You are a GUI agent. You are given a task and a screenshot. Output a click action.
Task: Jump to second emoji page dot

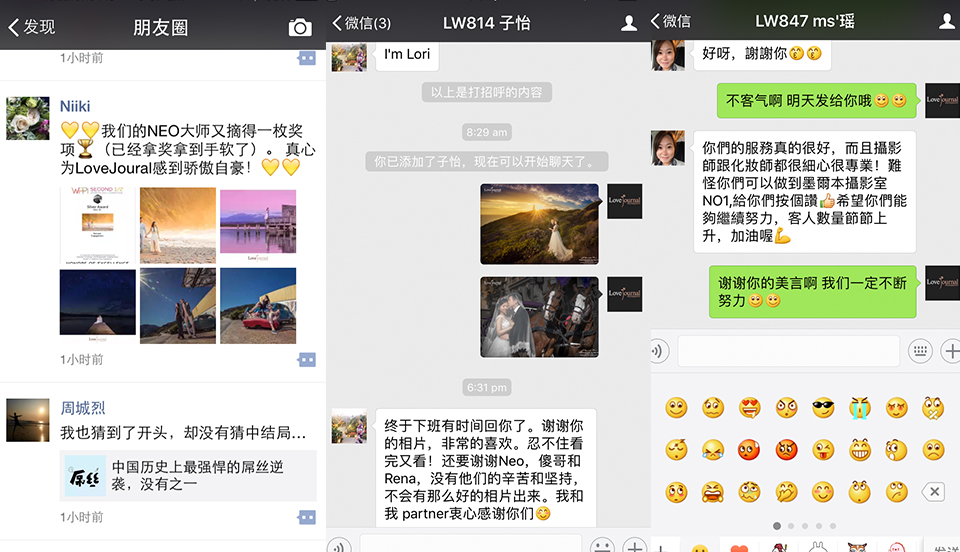click(790, 525)
